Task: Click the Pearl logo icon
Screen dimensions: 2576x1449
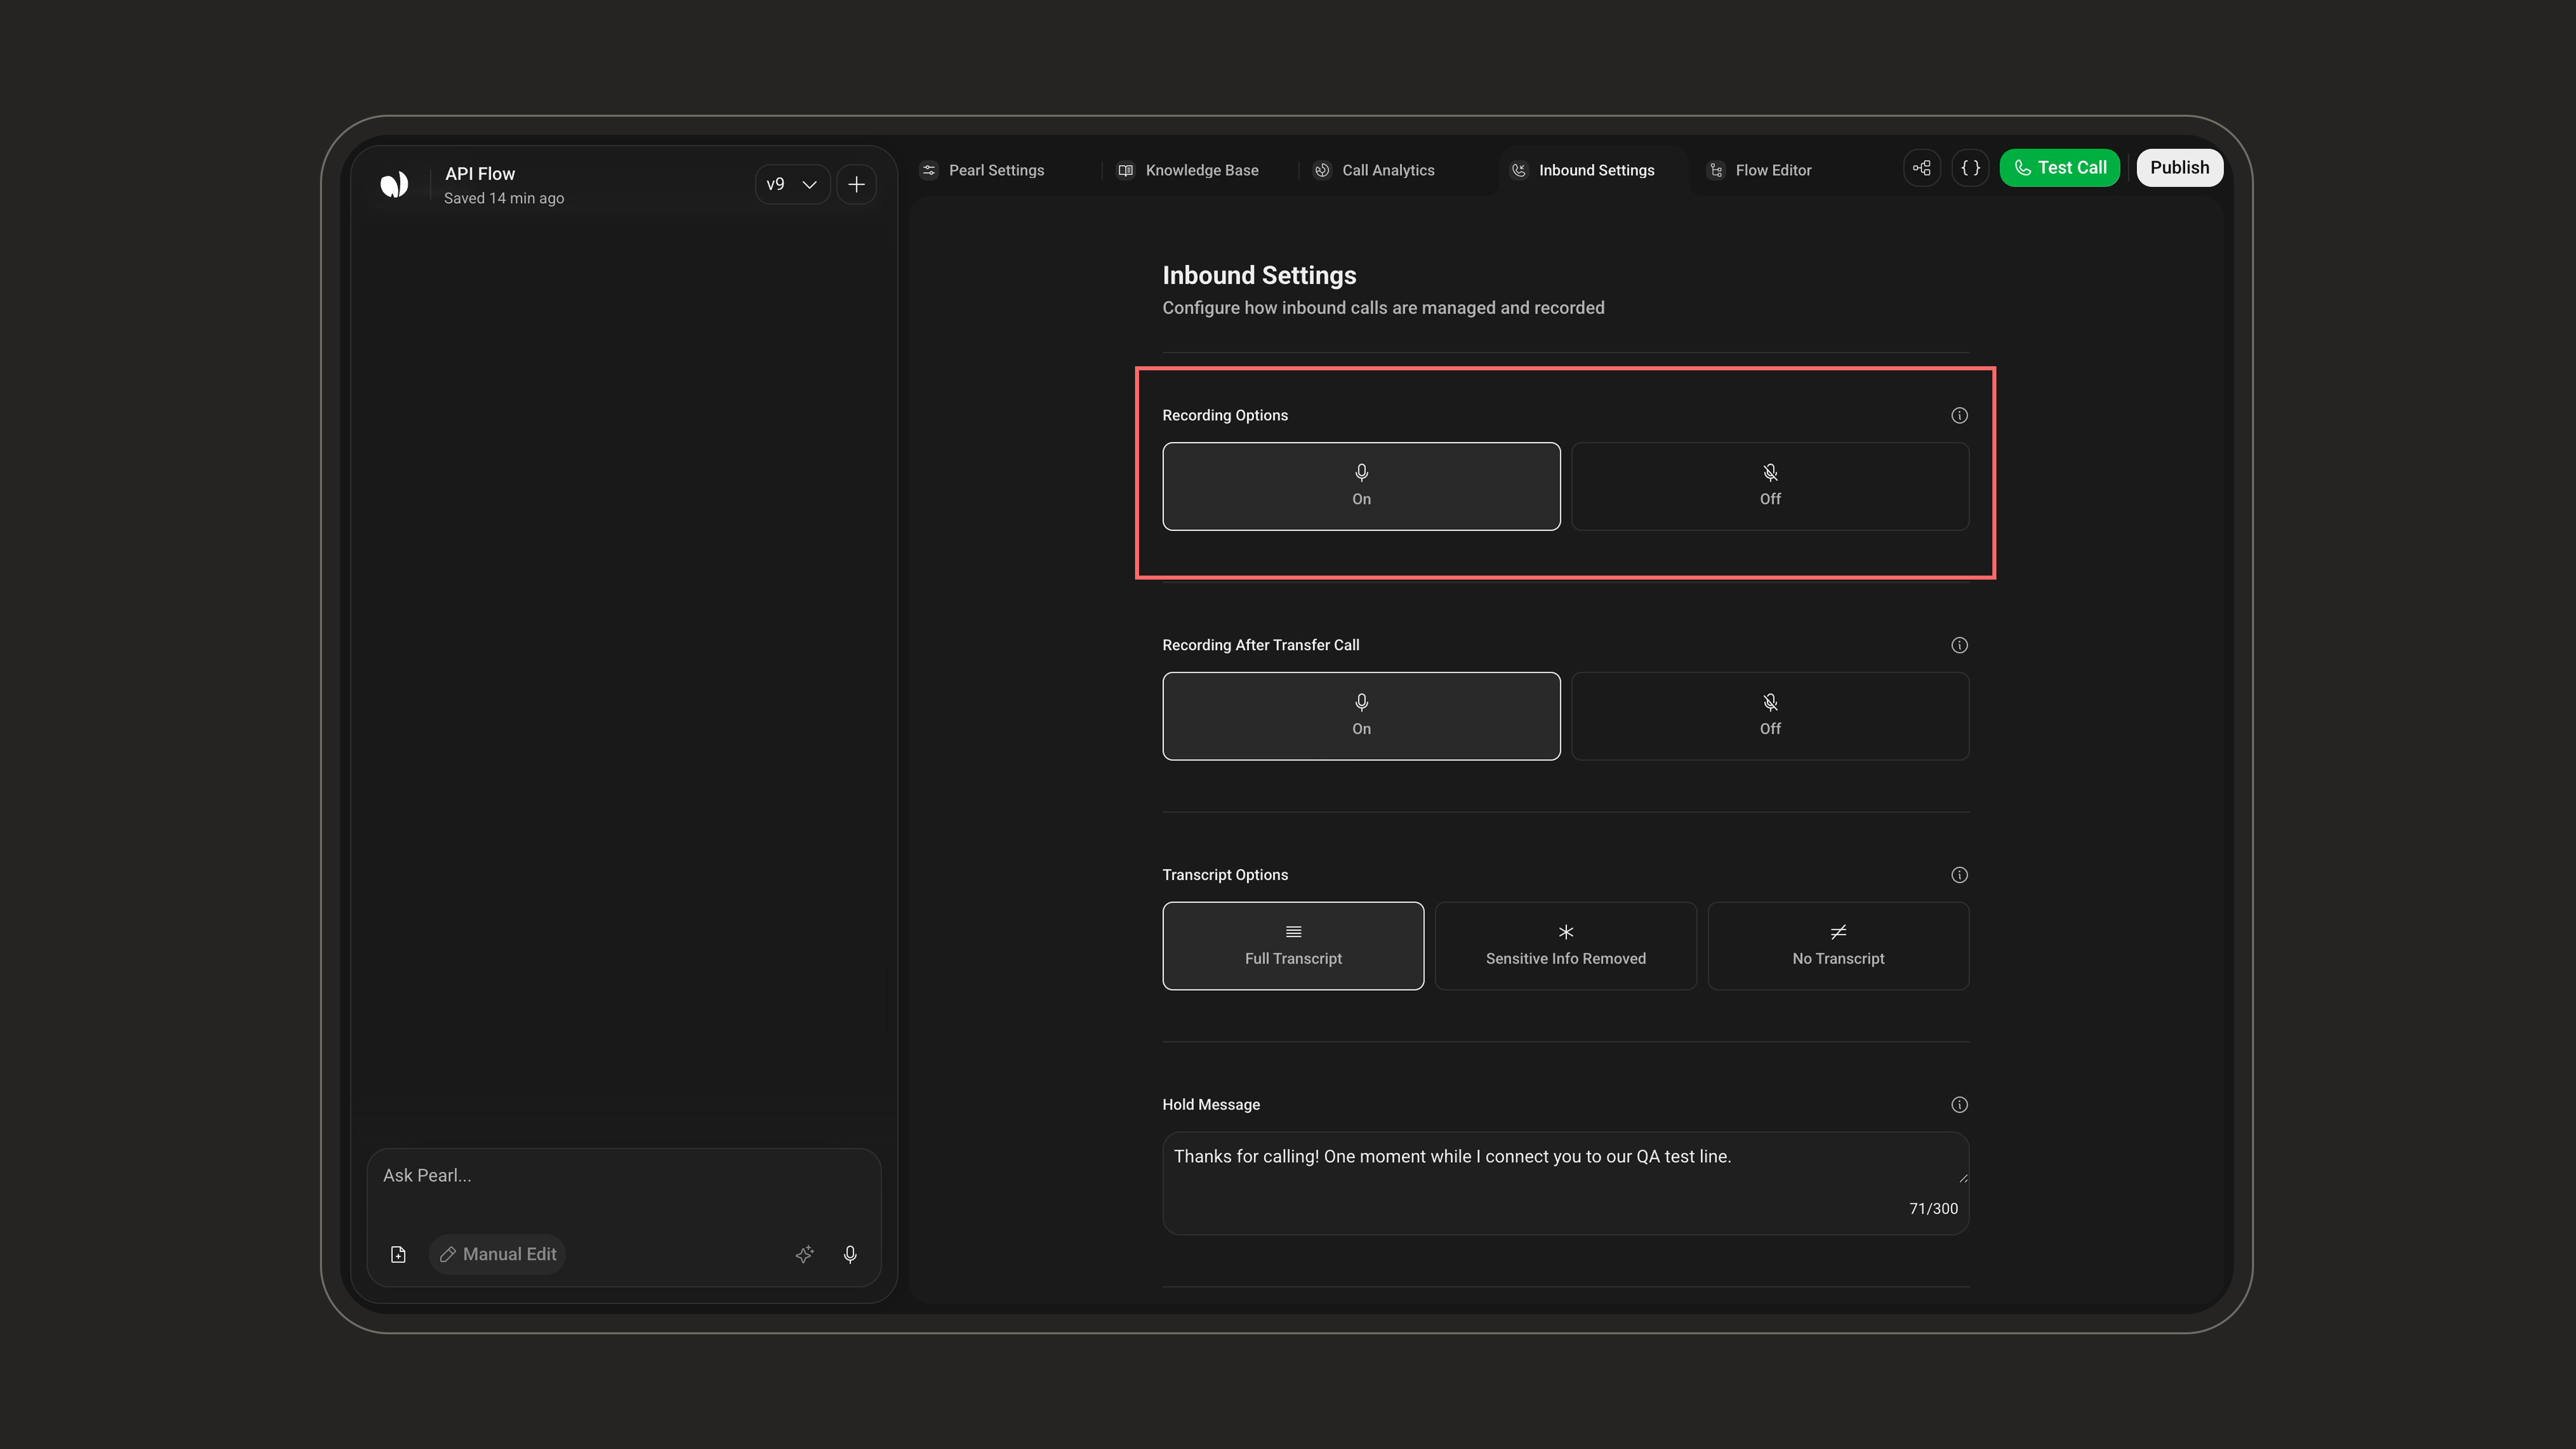Action: 394,184
